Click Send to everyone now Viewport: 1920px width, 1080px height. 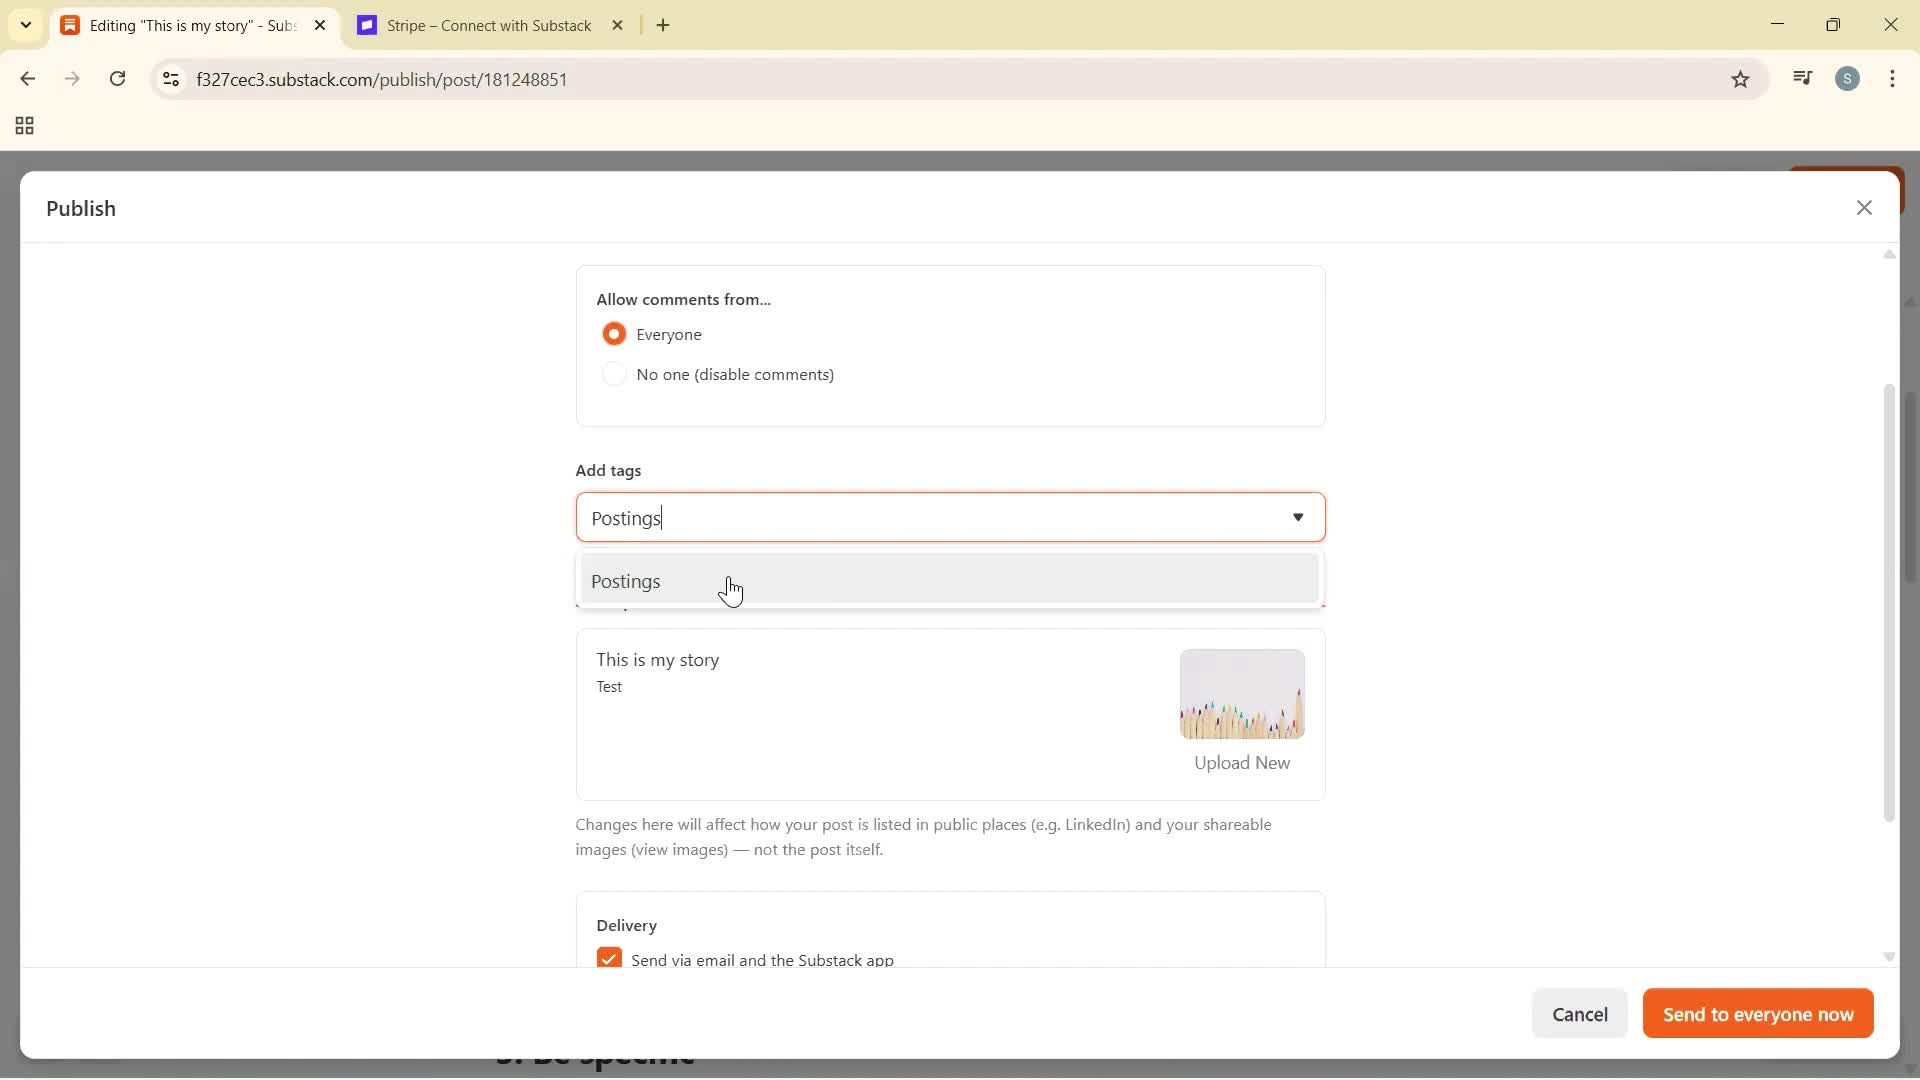tap(1757, 1013)
